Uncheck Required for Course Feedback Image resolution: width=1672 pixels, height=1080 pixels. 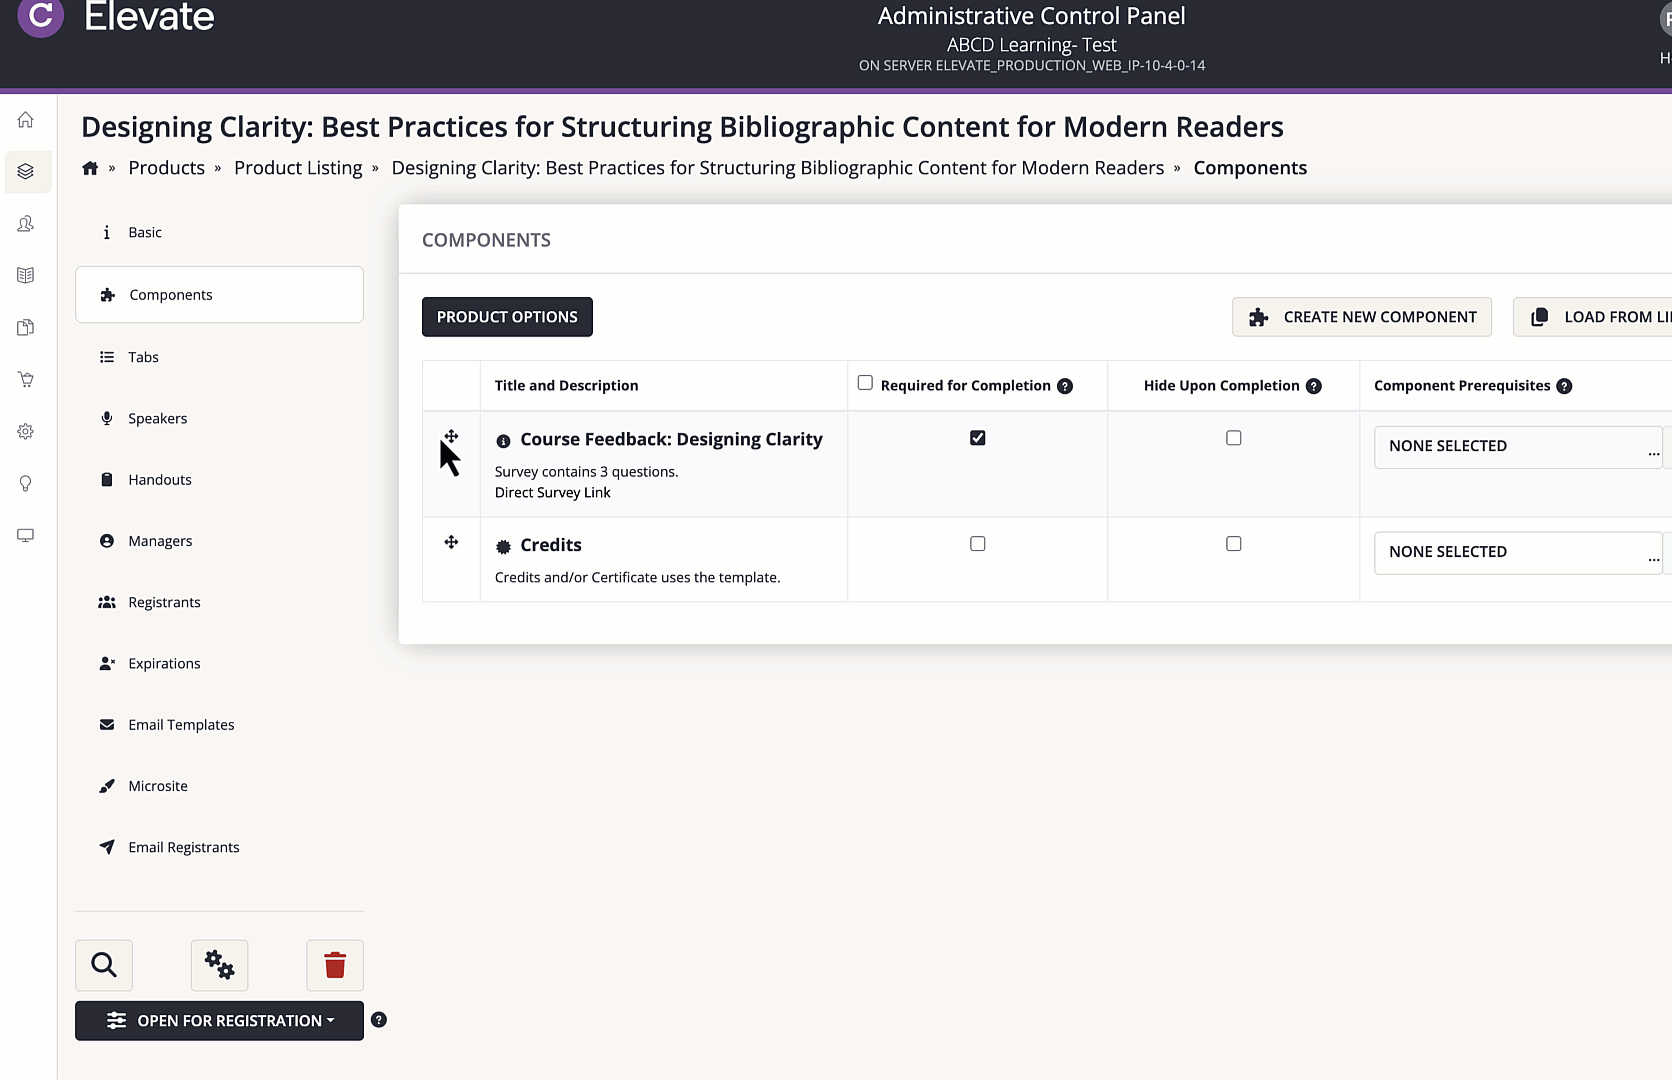tap(978, 438)
